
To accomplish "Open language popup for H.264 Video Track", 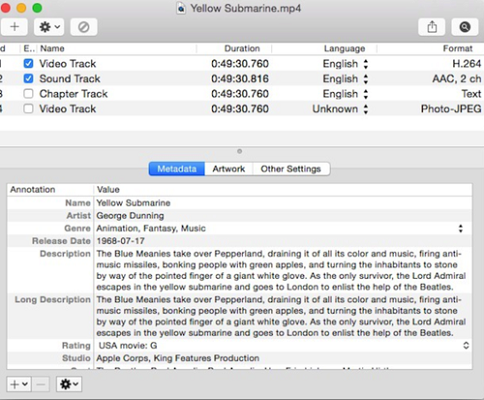I will click(x=366, y=64).
